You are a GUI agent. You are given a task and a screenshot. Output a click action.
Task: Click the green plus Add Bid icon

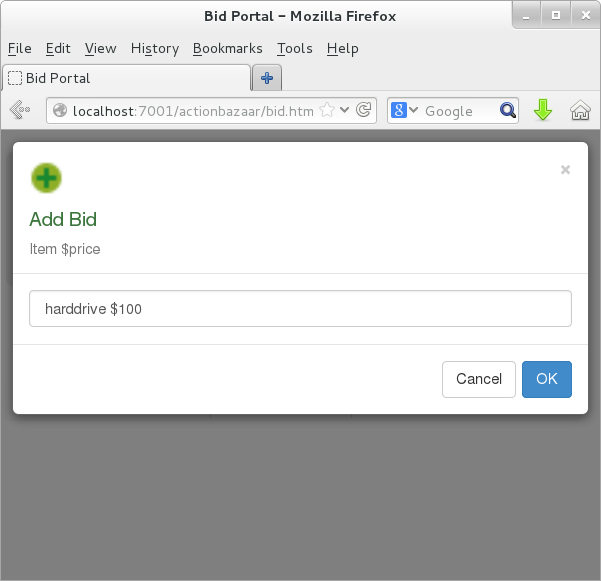46,178
